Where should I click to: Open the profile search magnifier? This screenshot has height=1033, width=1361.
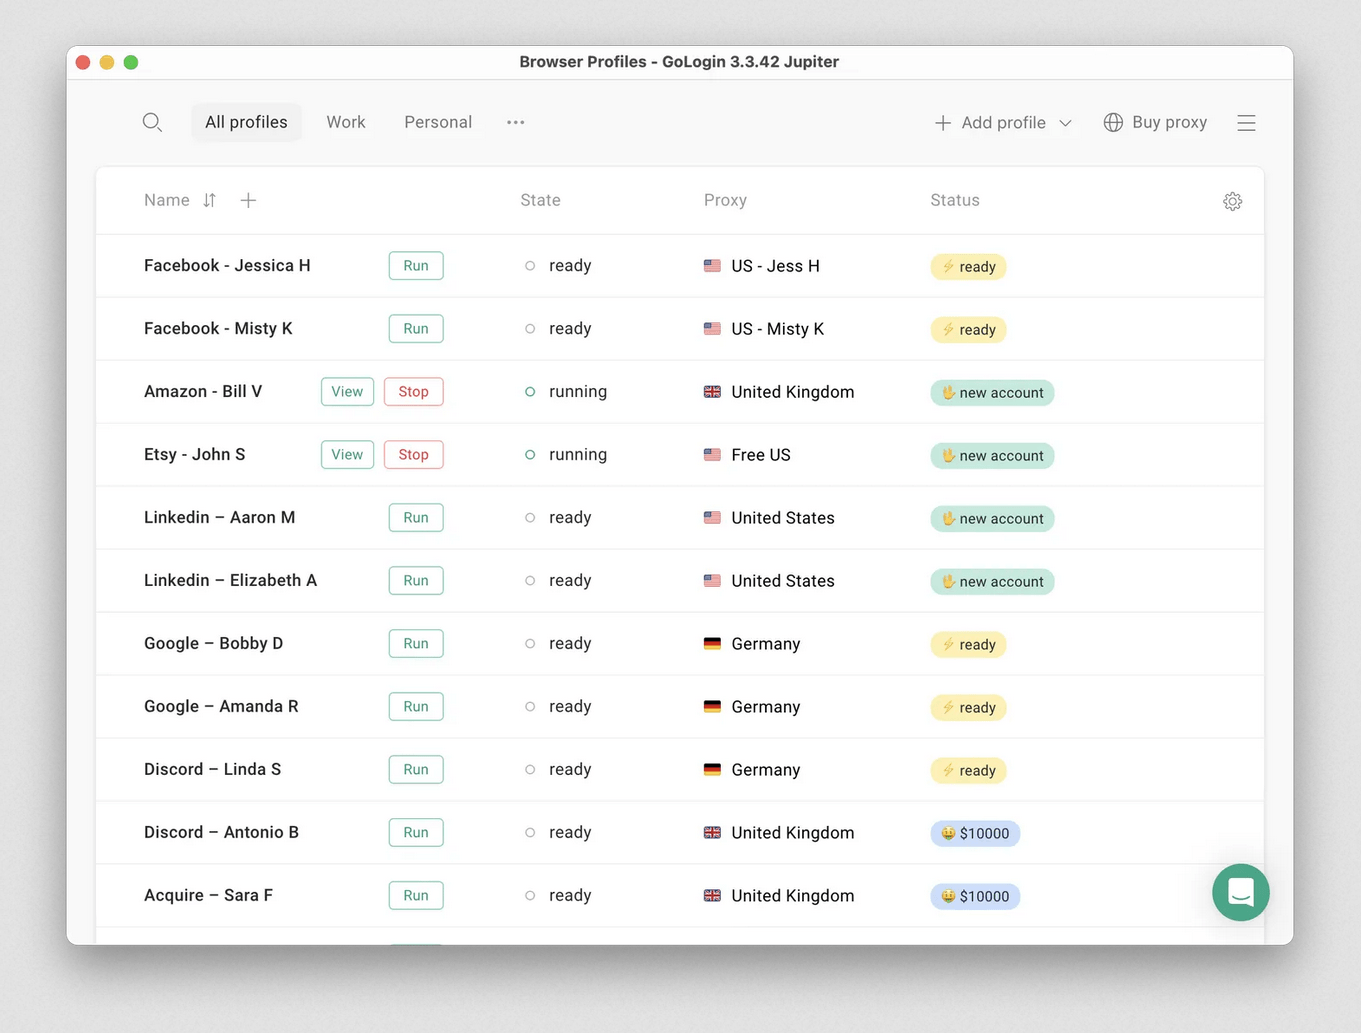click(152, 122)
